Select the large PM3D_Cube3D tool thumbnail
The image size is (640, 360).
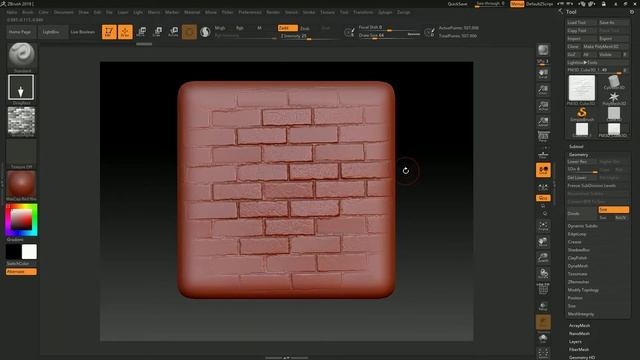(582, 88)
